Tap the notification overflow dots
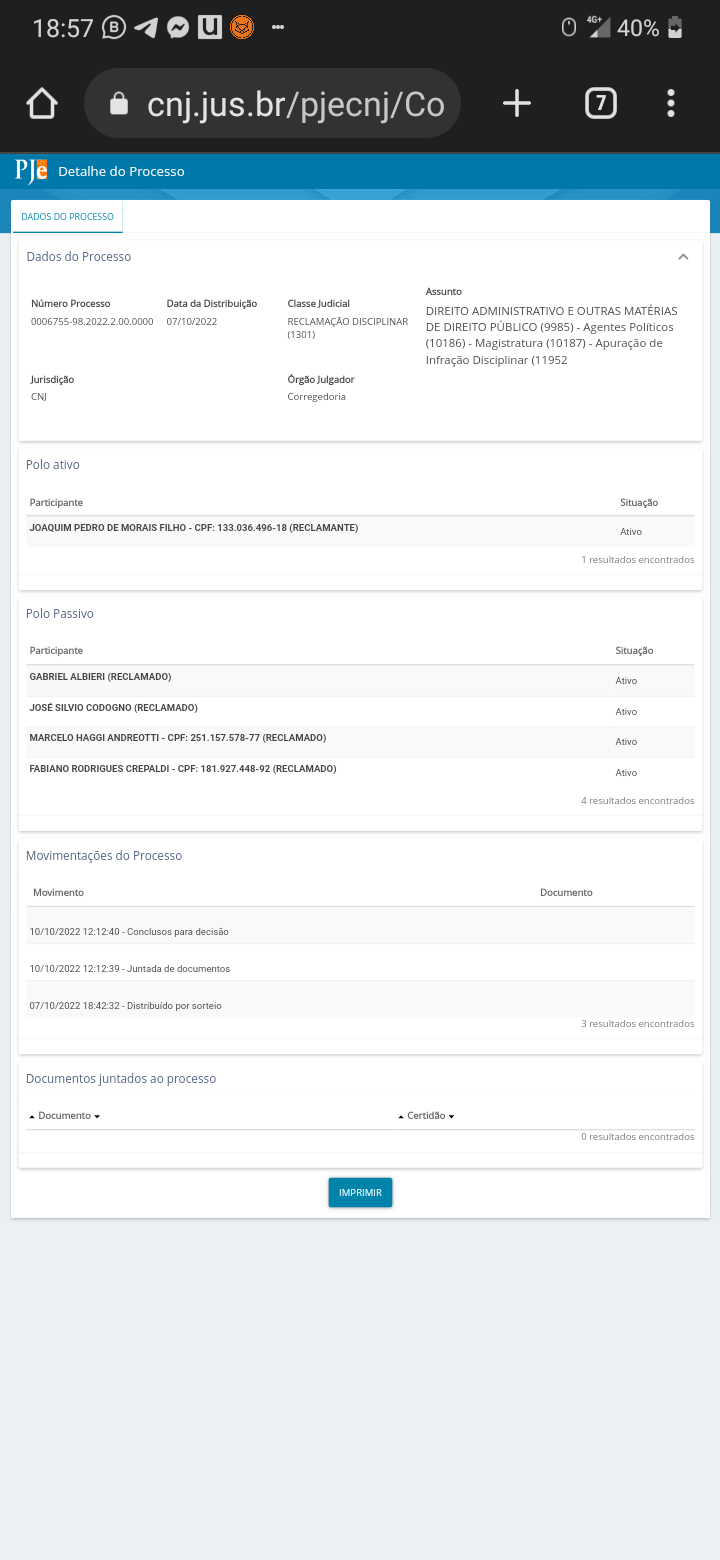This screenshot has height=1560, width=720. click(x=278, y=28)
